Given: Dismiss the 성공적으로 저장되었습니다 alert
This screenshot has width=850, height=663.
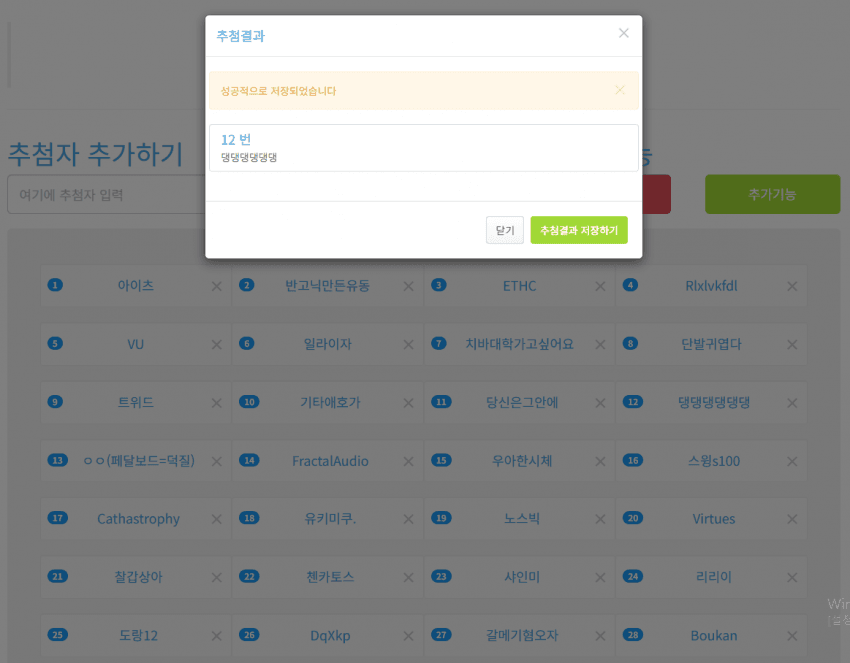Looking at the screenshot, I should [x=619, y=90].
